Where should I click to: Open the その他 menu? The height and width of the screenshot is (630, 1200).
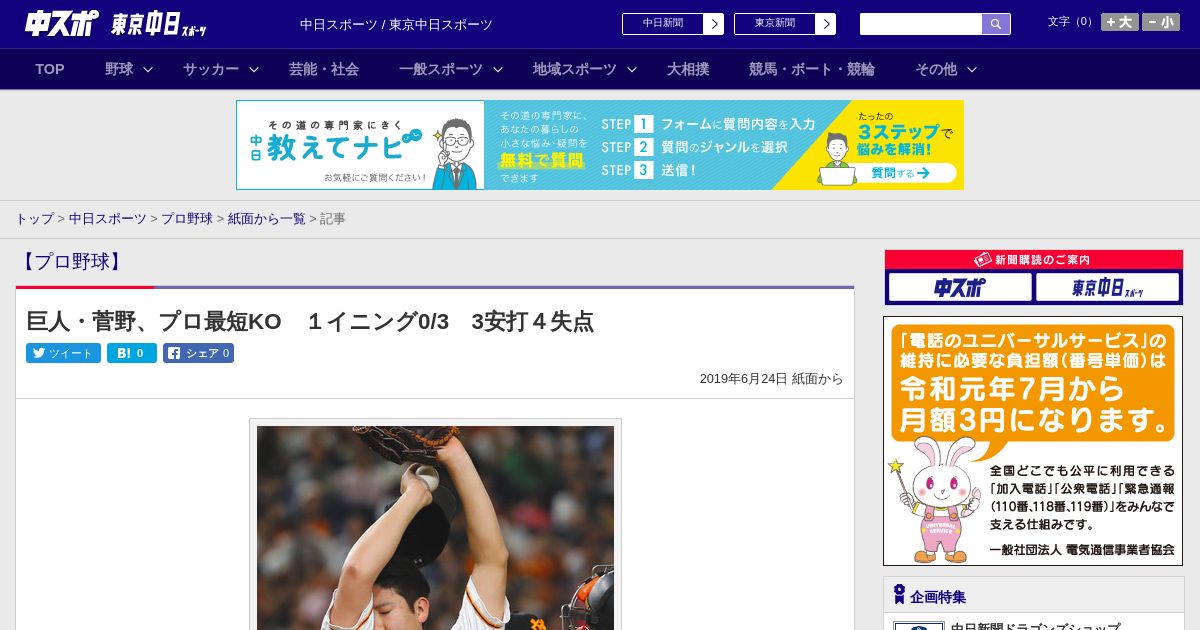(936, 69)
